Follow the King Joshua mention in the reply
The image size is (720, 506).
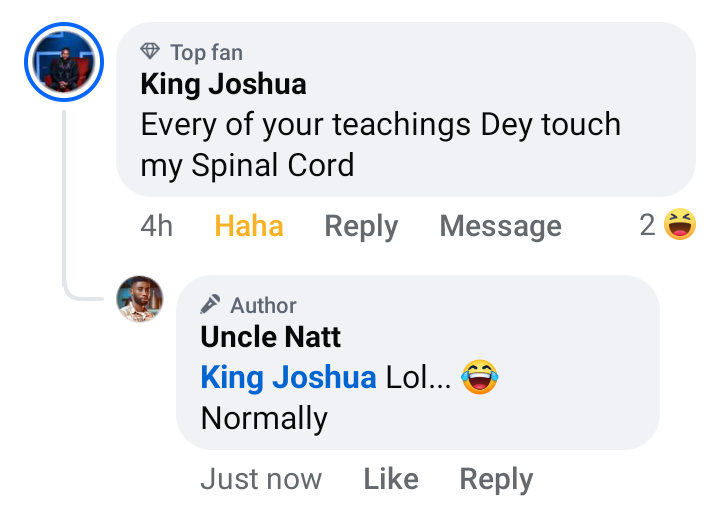pos(288,377)
